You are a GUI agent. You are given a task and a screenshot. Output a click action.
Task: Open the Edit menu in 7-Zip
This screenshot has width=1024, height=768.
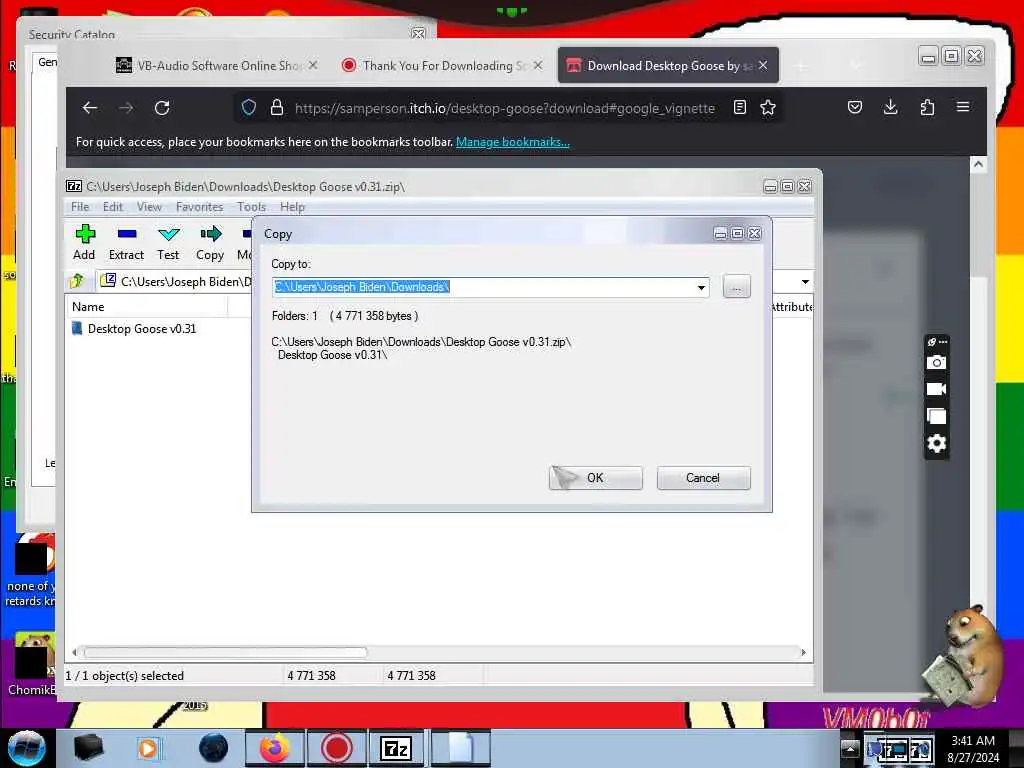pyautogui.click(x=113, y=207)
